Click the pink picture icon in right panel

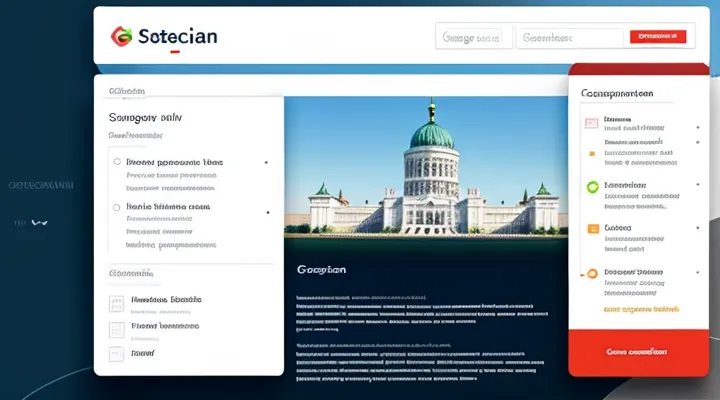click(591, 123)
